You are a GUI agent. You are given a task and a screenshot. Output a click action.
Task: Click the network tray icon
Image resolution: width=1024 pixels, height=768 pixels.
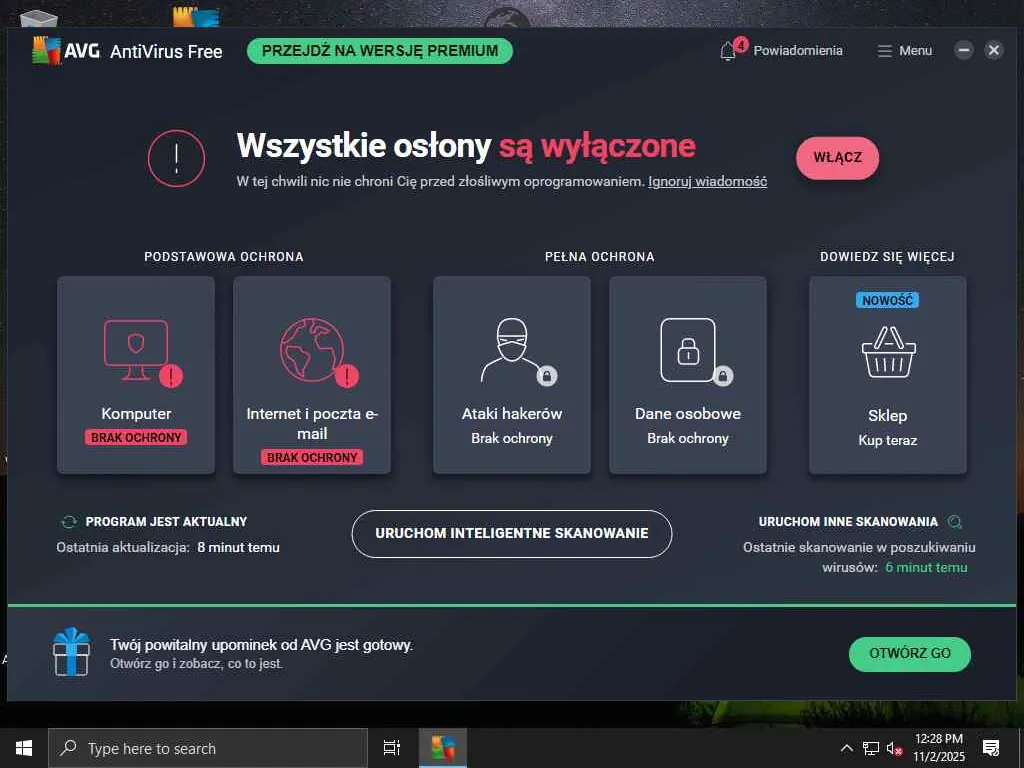tap(871, 748)
